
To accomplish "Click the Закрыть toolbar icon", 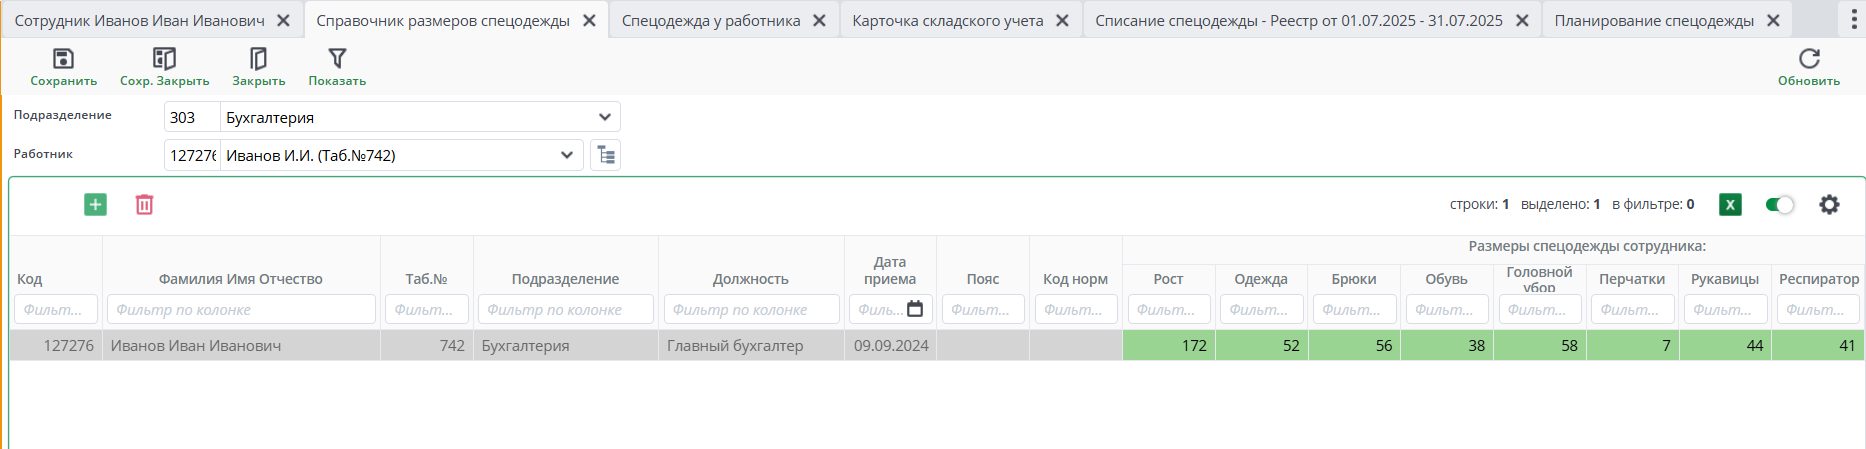I will click(258, 59).
